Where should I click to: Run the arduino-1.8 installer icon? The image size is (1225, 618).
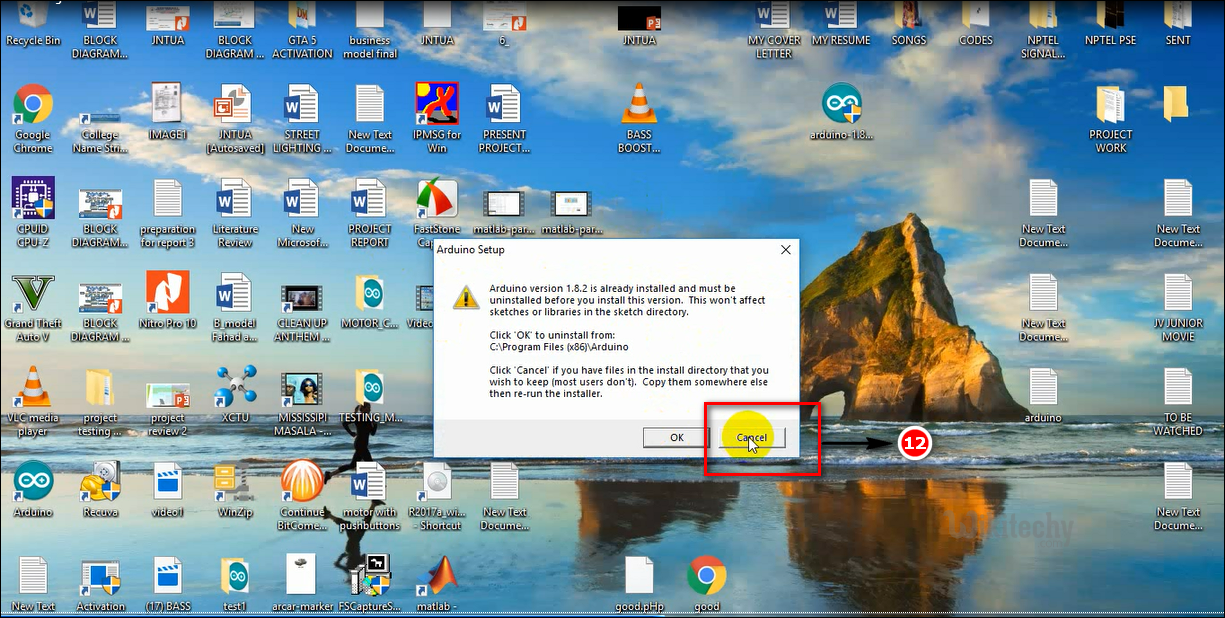pyautogui.click(x=840, y=105)
